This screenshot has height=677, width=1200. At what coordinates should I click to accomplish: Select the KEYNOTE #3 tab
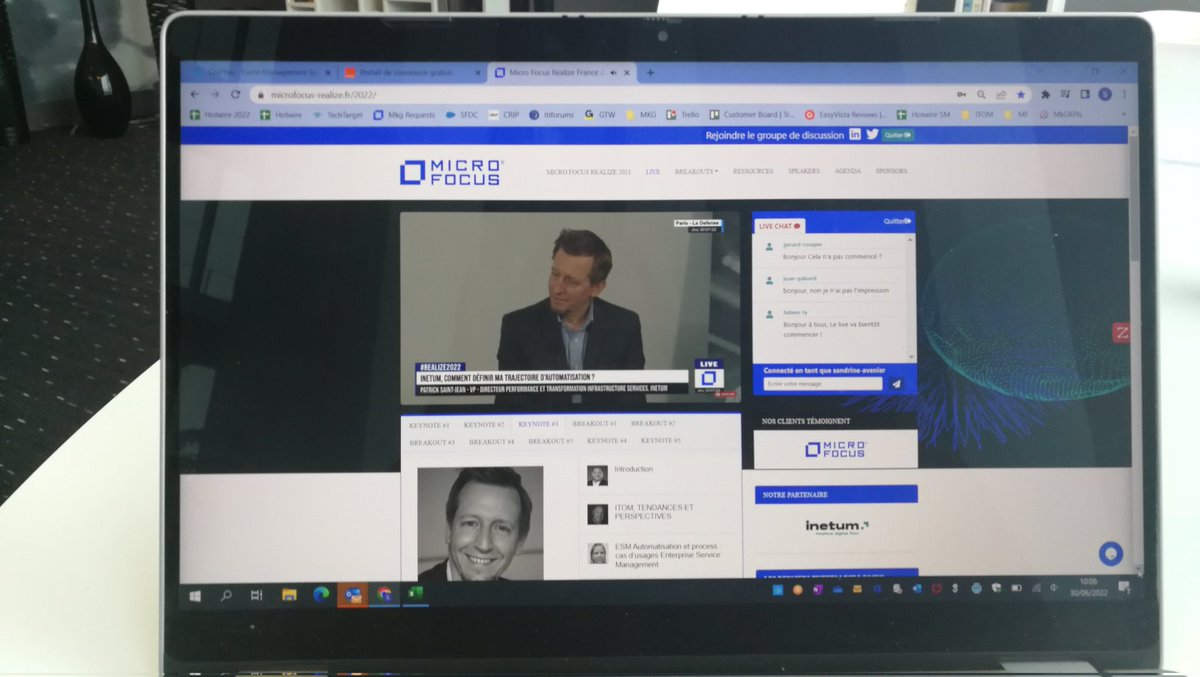coord(538,424)
